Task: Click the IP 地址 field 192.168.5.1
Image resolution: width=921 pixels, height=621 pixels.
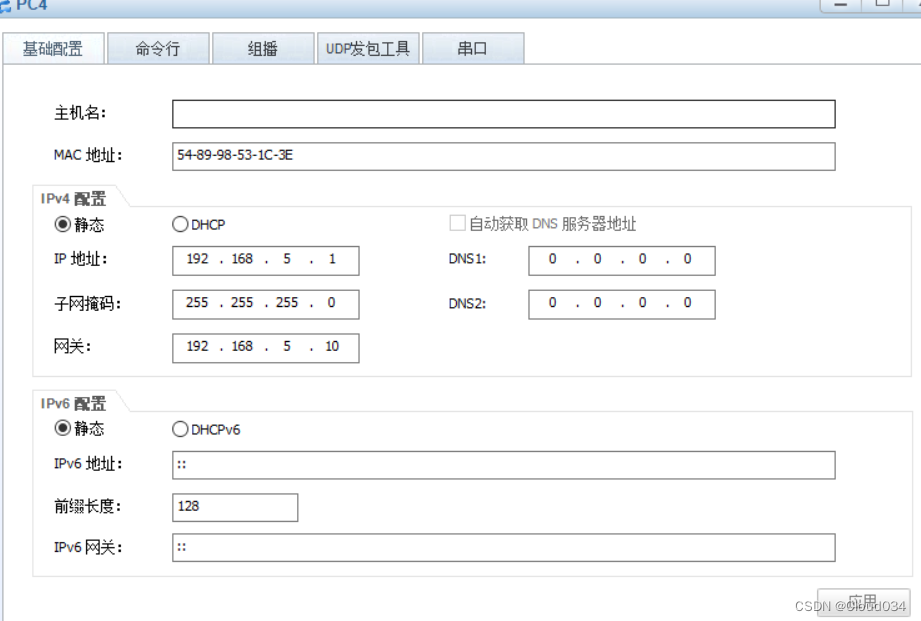Action: [x=265, y=260]
